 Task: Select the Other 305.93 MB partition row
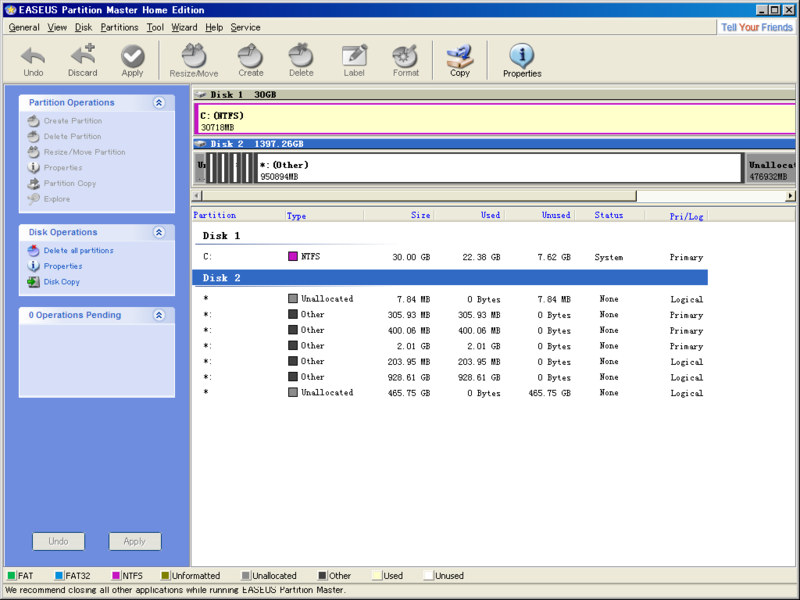point(450,315)
